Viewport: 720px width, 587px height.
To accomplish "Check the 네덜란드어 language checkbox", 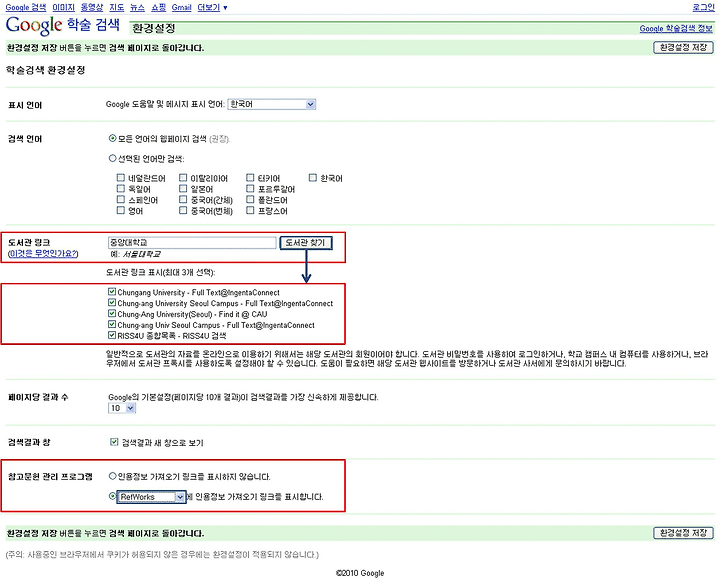I will (x=121, y=177).
